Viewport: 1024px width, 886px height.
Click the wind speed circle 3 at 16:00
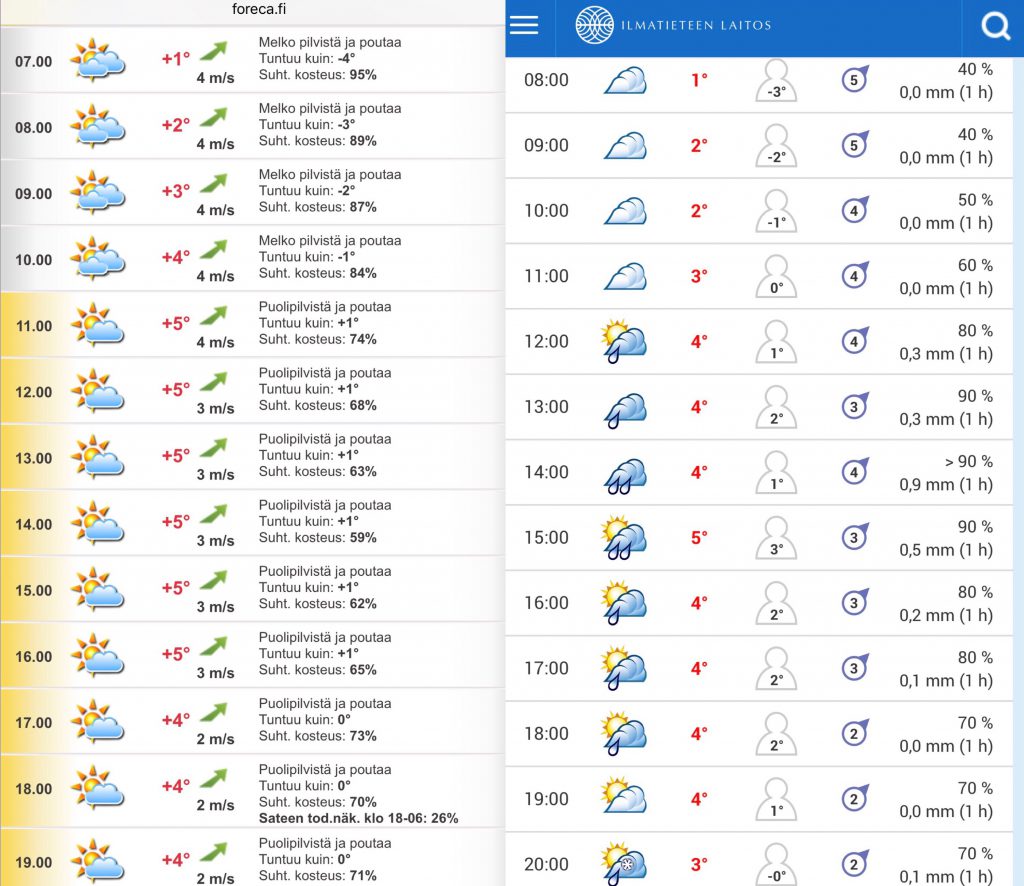click(855, 601)
